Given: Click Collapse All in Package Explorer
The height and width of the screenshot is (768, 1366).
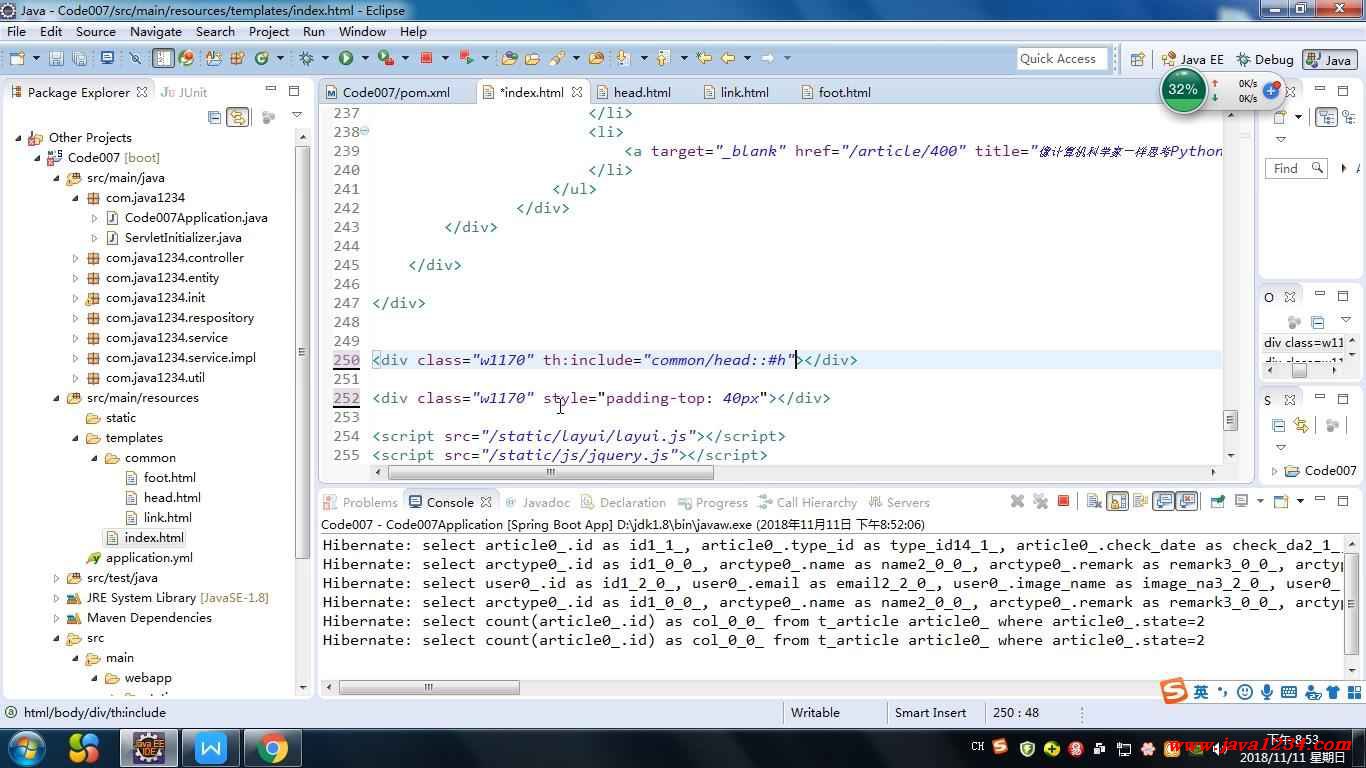Looking at the screenshot, I should point(214,117).
